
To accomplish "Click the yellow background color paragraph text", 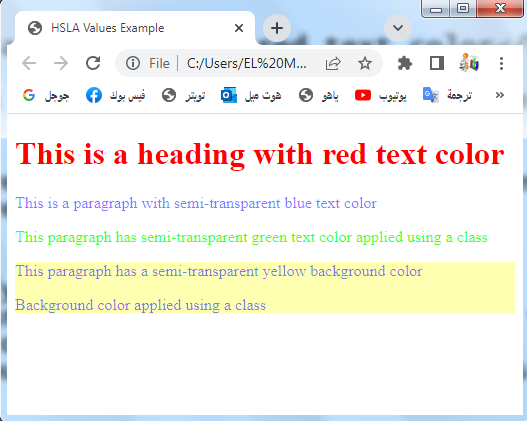I will tap(219, 271).
